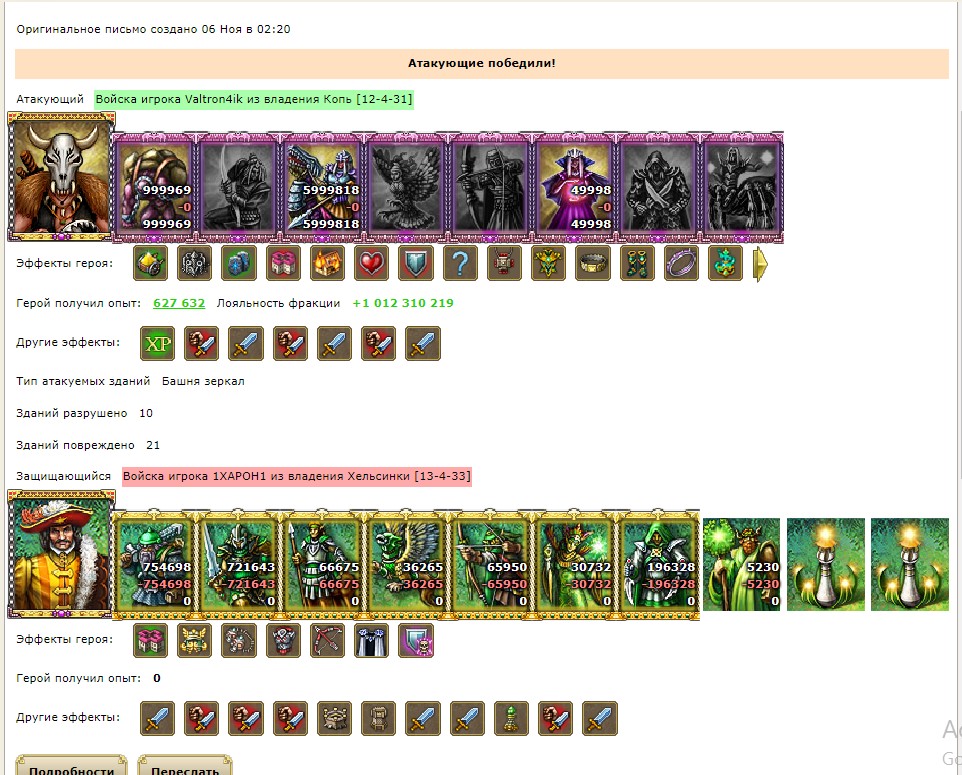This screenshot has height=775, width=962.
Task: Click the red heart hero effect icon
Action: [x=371, y=264]
